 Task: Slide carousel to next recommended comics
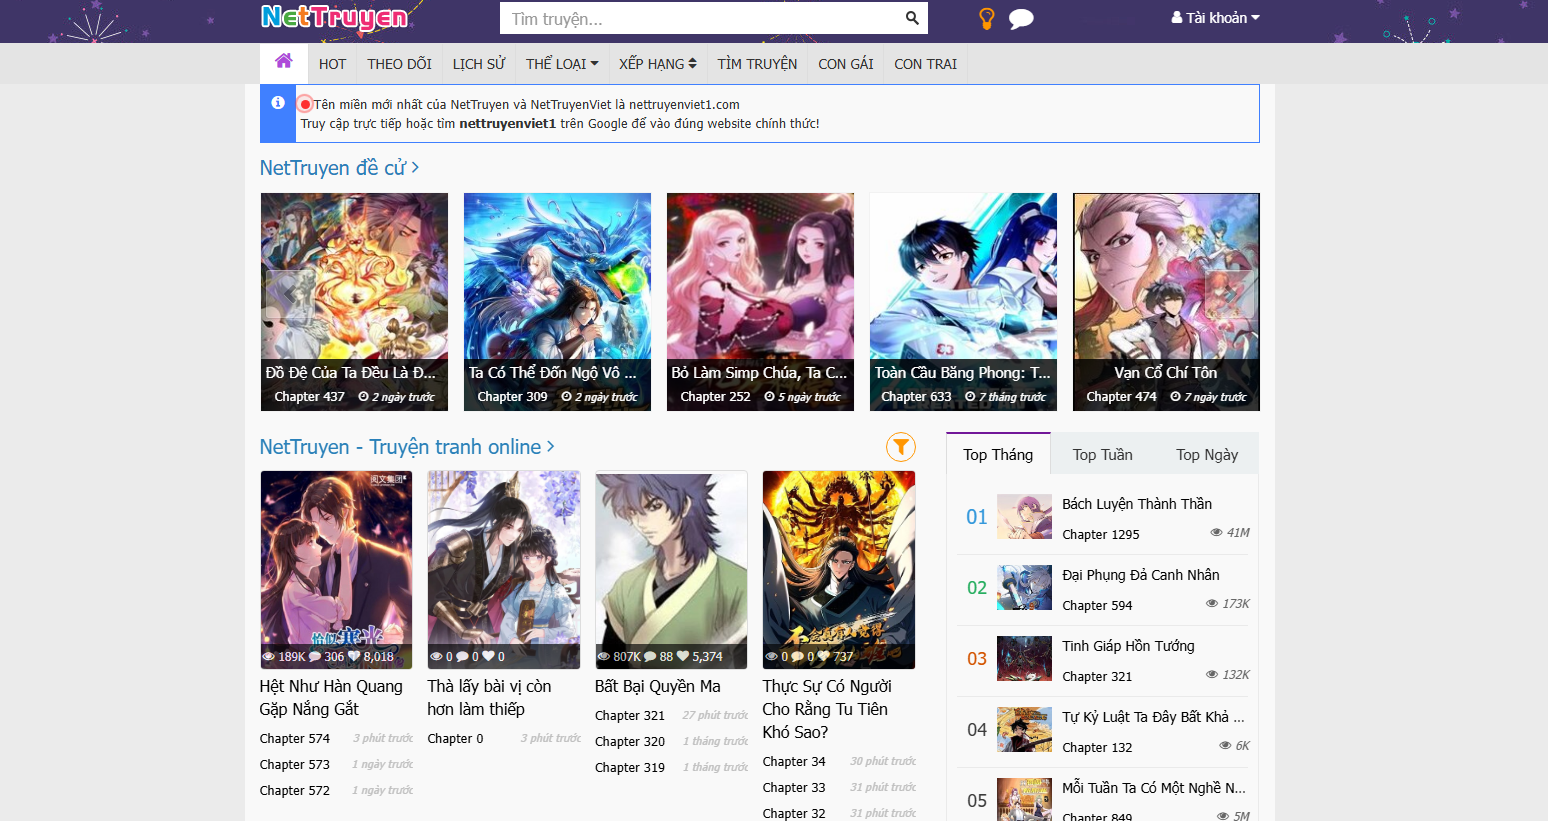click(x=1230, y=295)
